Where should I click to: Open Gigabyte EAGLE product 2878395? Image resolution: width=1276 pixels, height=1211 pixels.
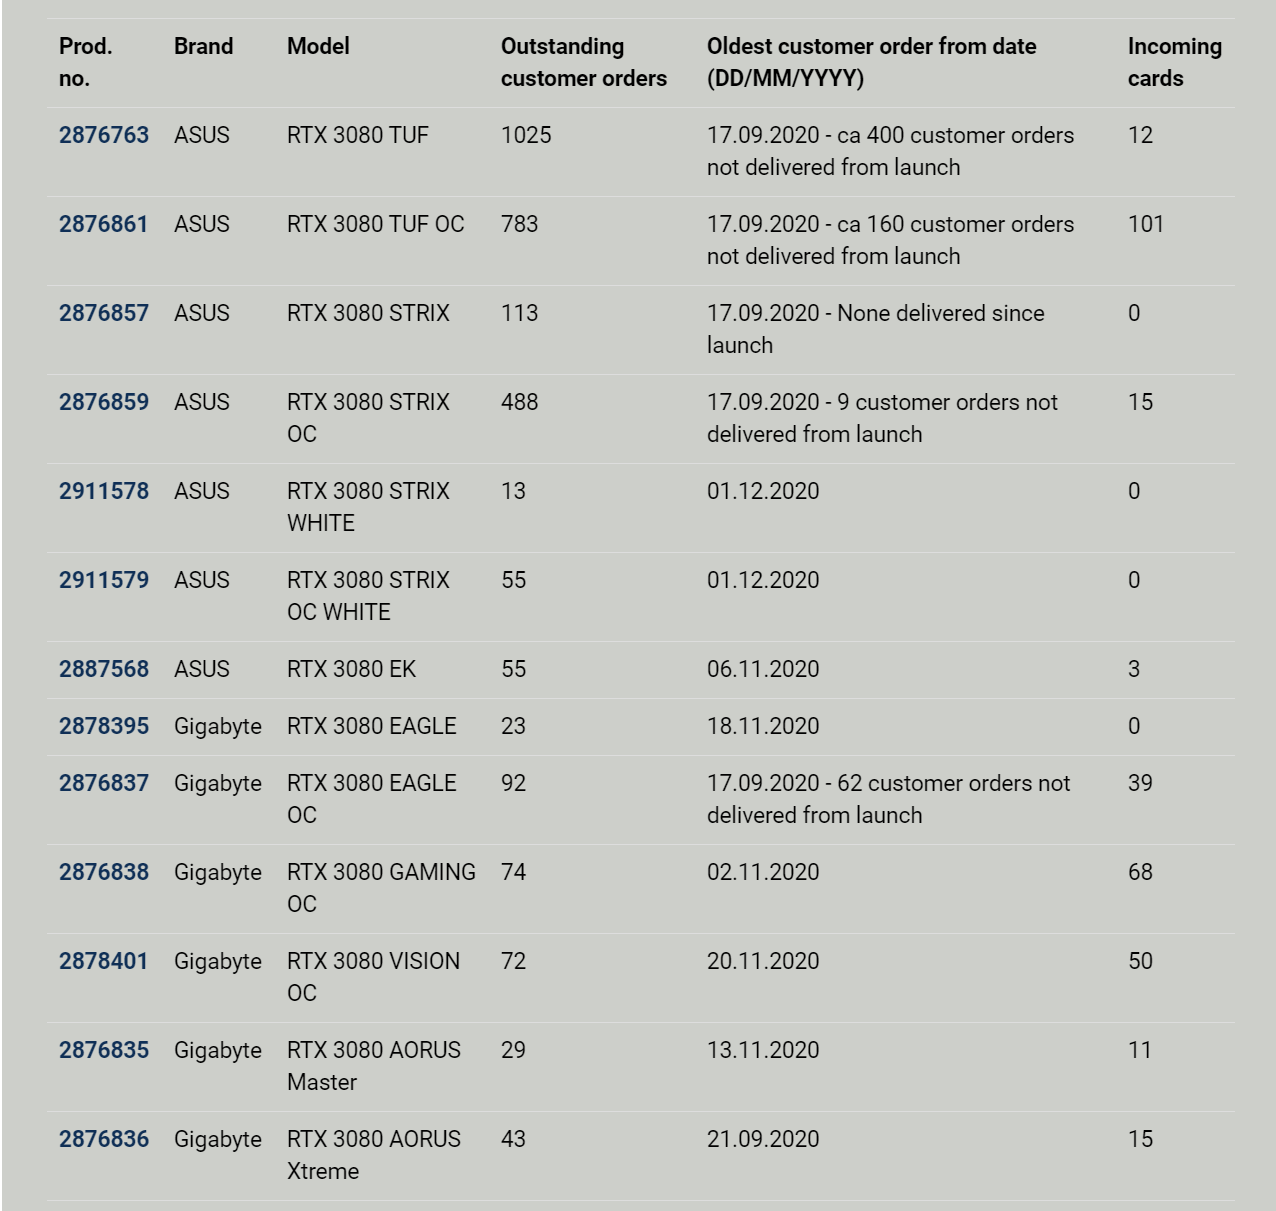[104, 726]
